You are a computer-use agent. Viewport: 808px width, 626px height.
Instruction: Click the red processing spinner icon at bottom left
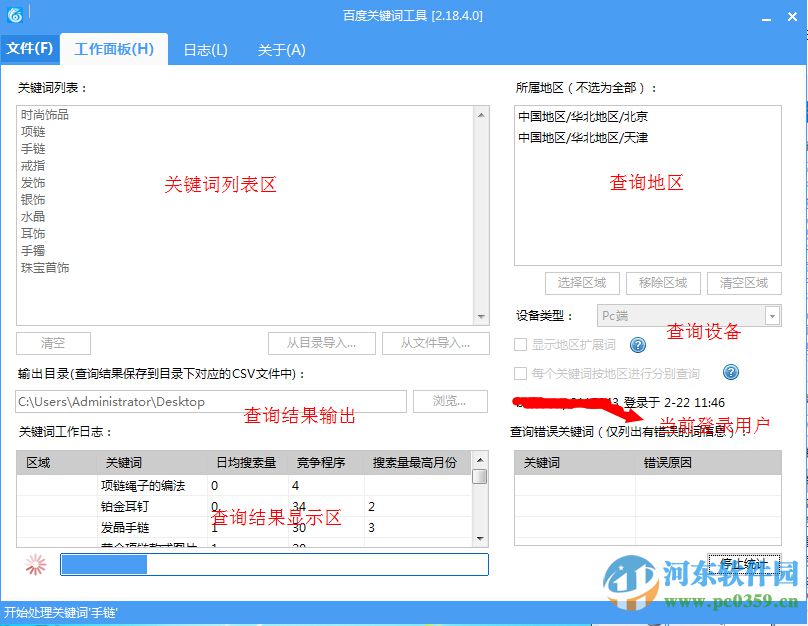tap(34, 563)
